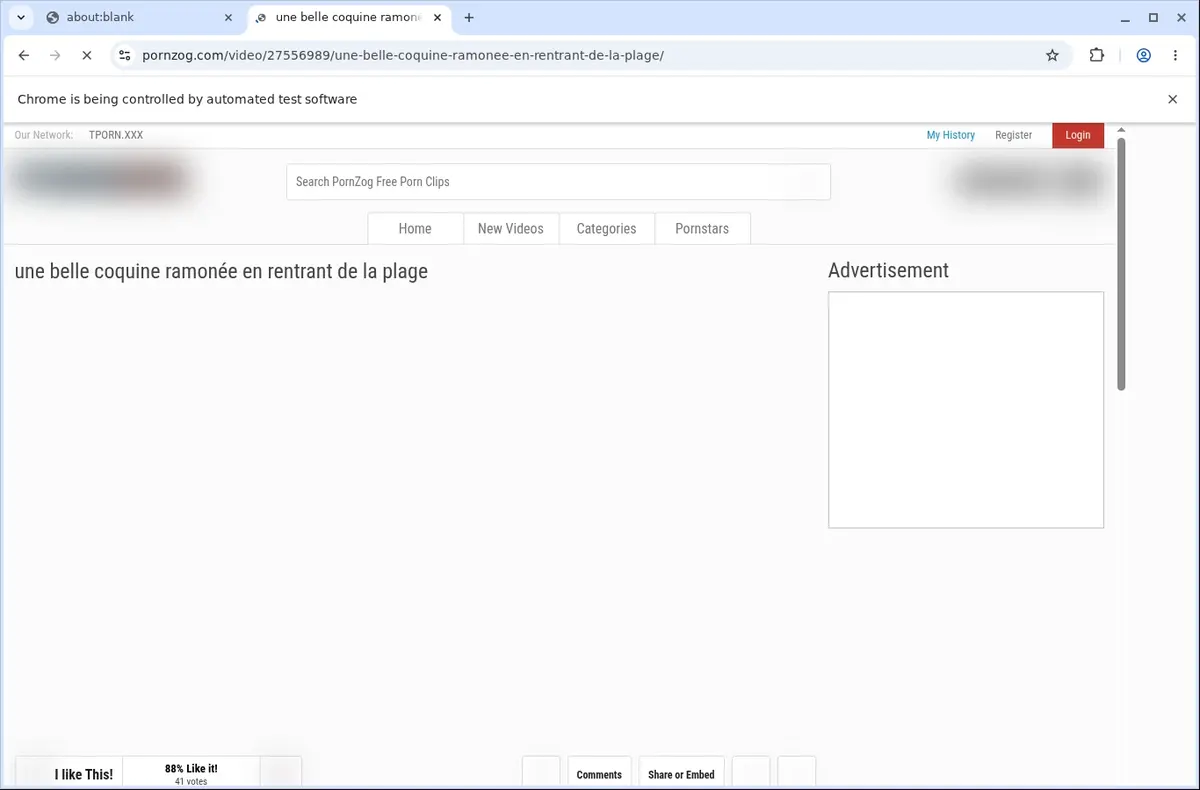Open the Extensions puzzle icon

pyautogui.click(x=1097, y=56)
